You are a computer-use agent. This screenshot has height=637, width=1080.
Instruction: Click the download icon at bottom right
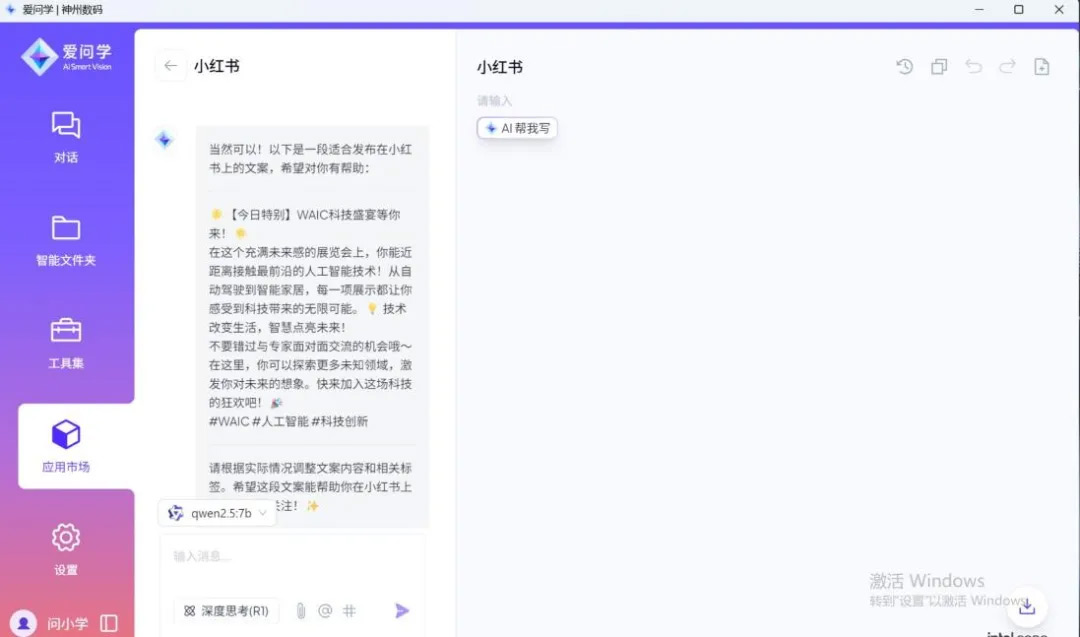coord(1027,606)
